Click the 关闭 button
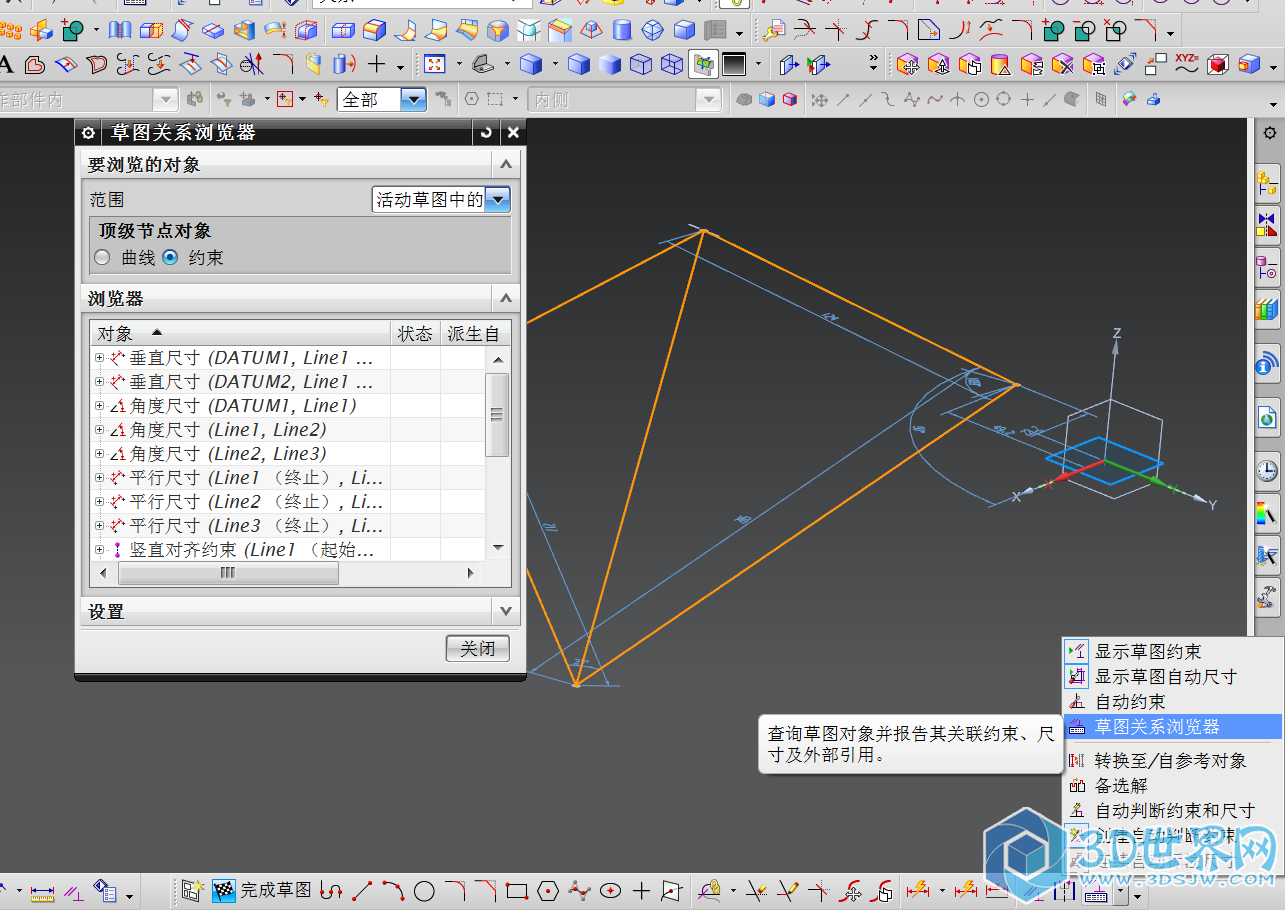 [478, 648]
